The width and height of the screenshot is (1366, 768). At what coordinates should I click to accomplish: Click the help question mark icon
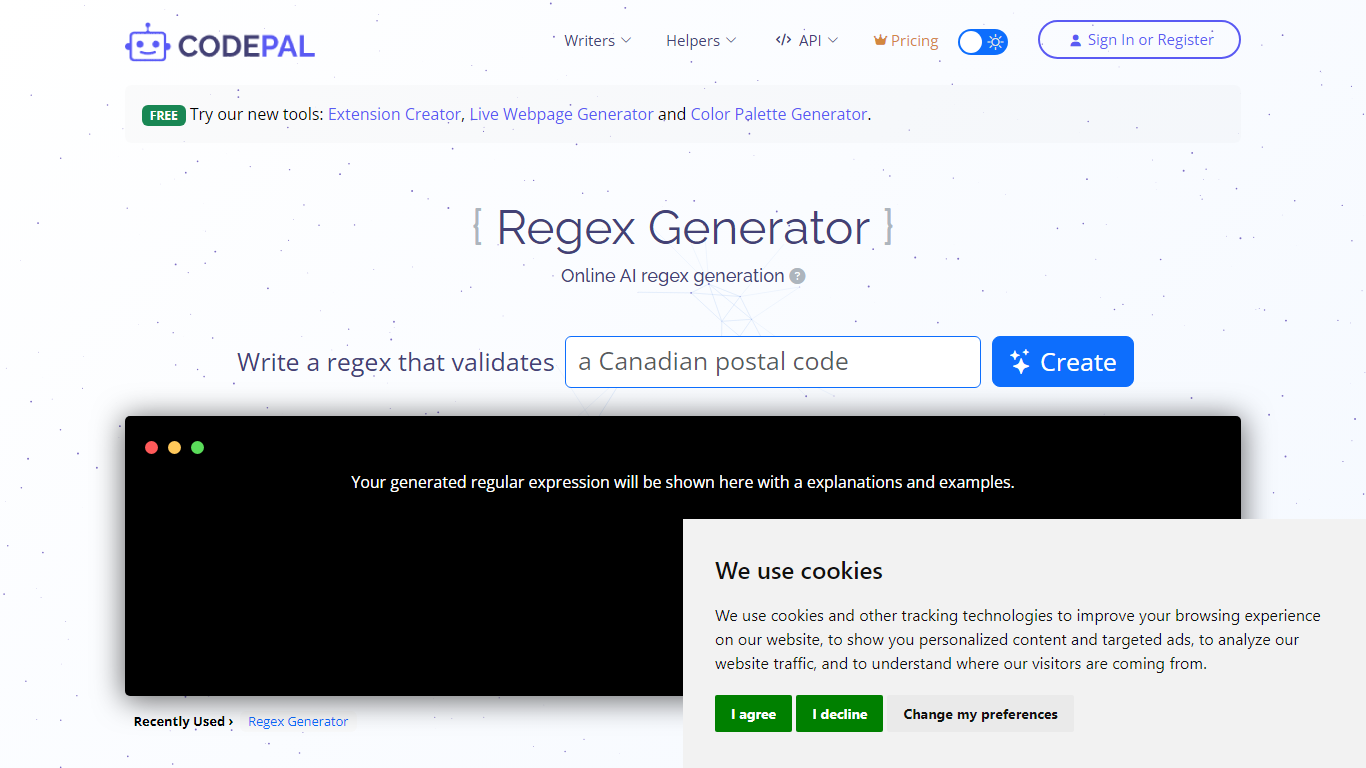(797, 276)
